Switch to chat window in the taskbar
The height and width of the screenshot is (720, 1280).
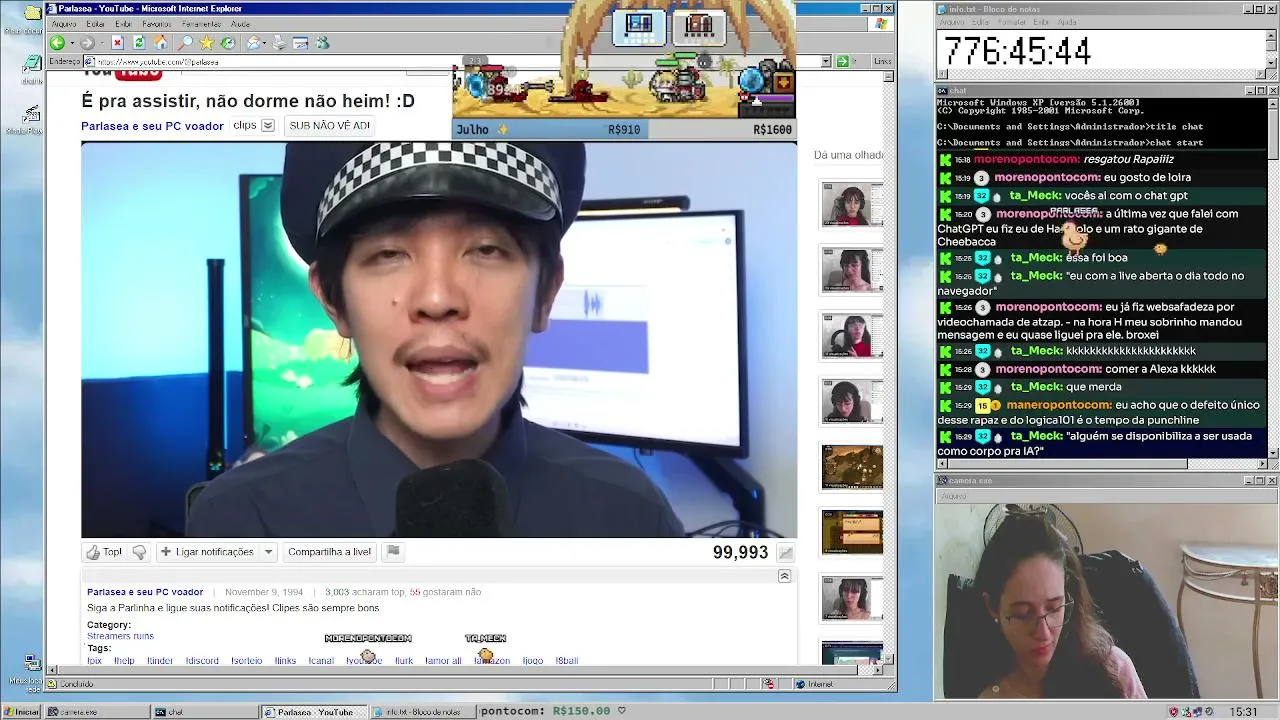click(x=205, y=712)
